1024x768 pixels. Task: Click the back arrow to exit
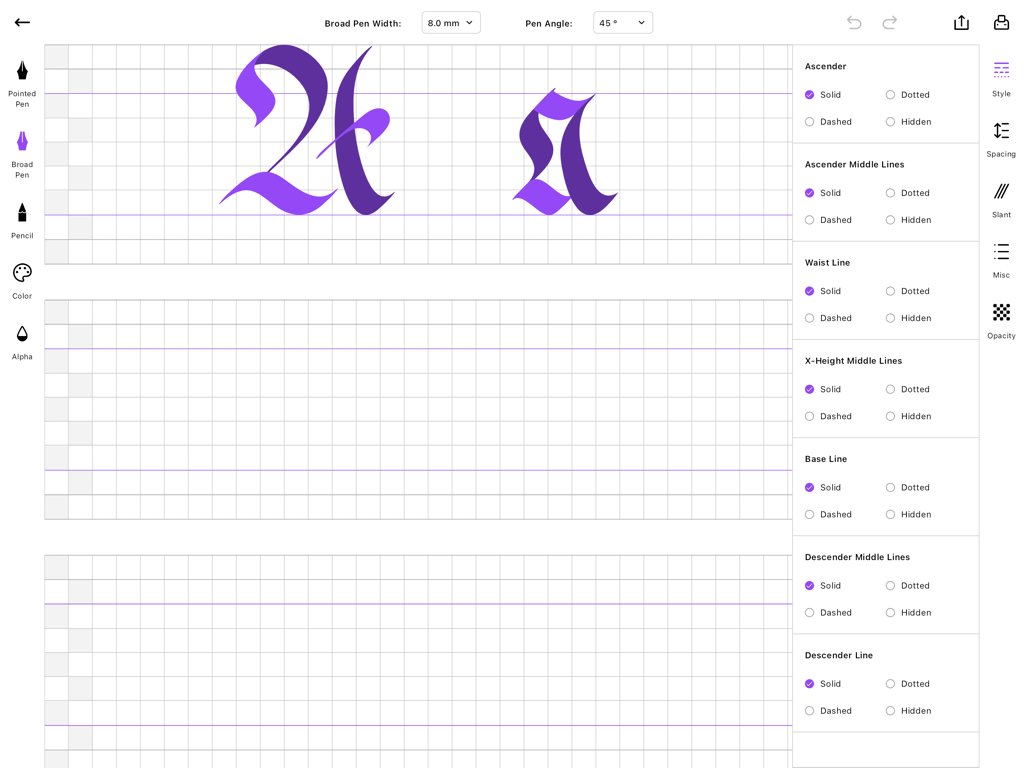click(x=21, y=22)
